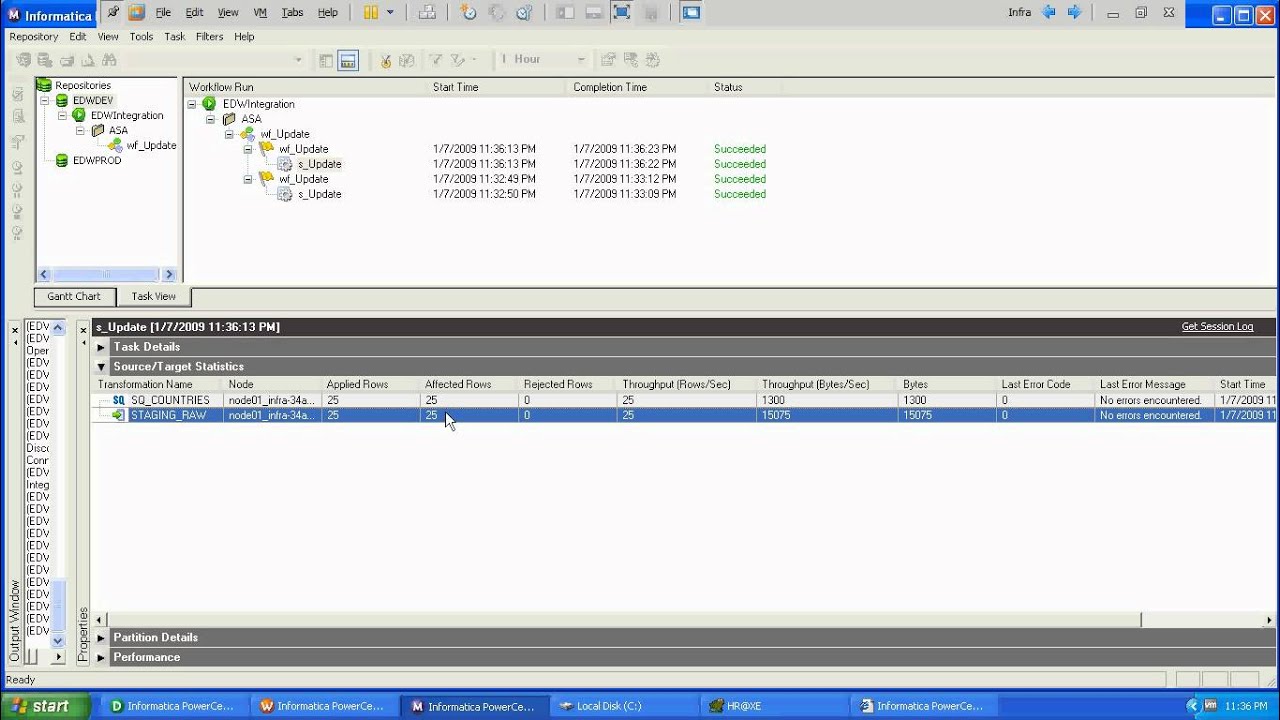Image resolution: width=1280 pixels, height=720 pixels.
Task: Open the VM Tabs menu
Action: click(292, 13)
